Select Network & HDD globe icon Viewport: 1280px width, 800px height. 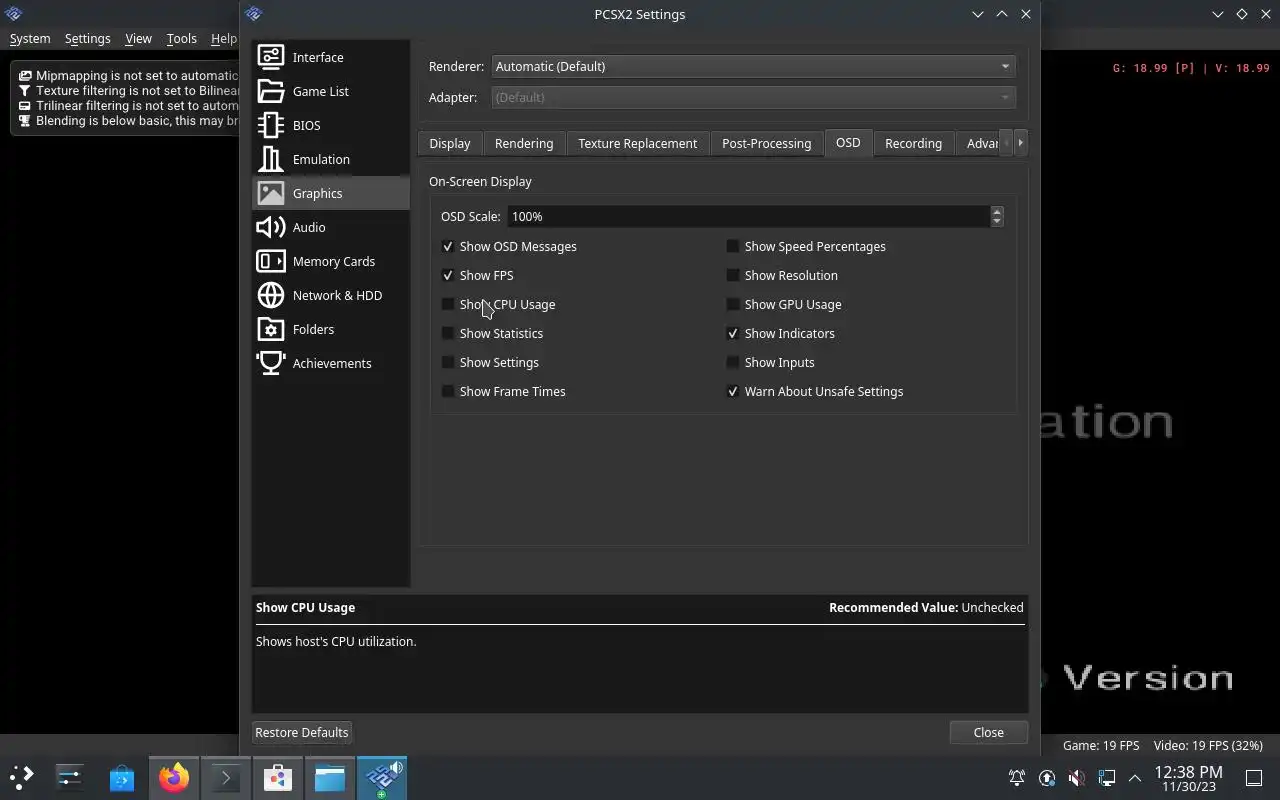pyautogui.click(x=271, y=295)
